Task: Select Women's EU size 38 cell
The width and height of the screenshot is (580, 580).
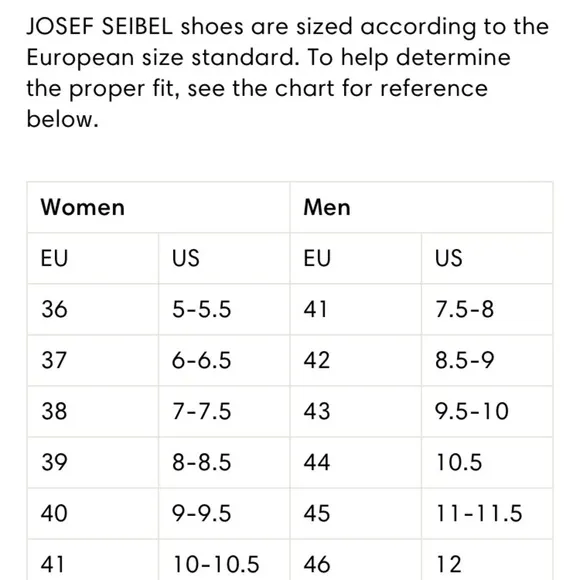Action: click(93, 411)
